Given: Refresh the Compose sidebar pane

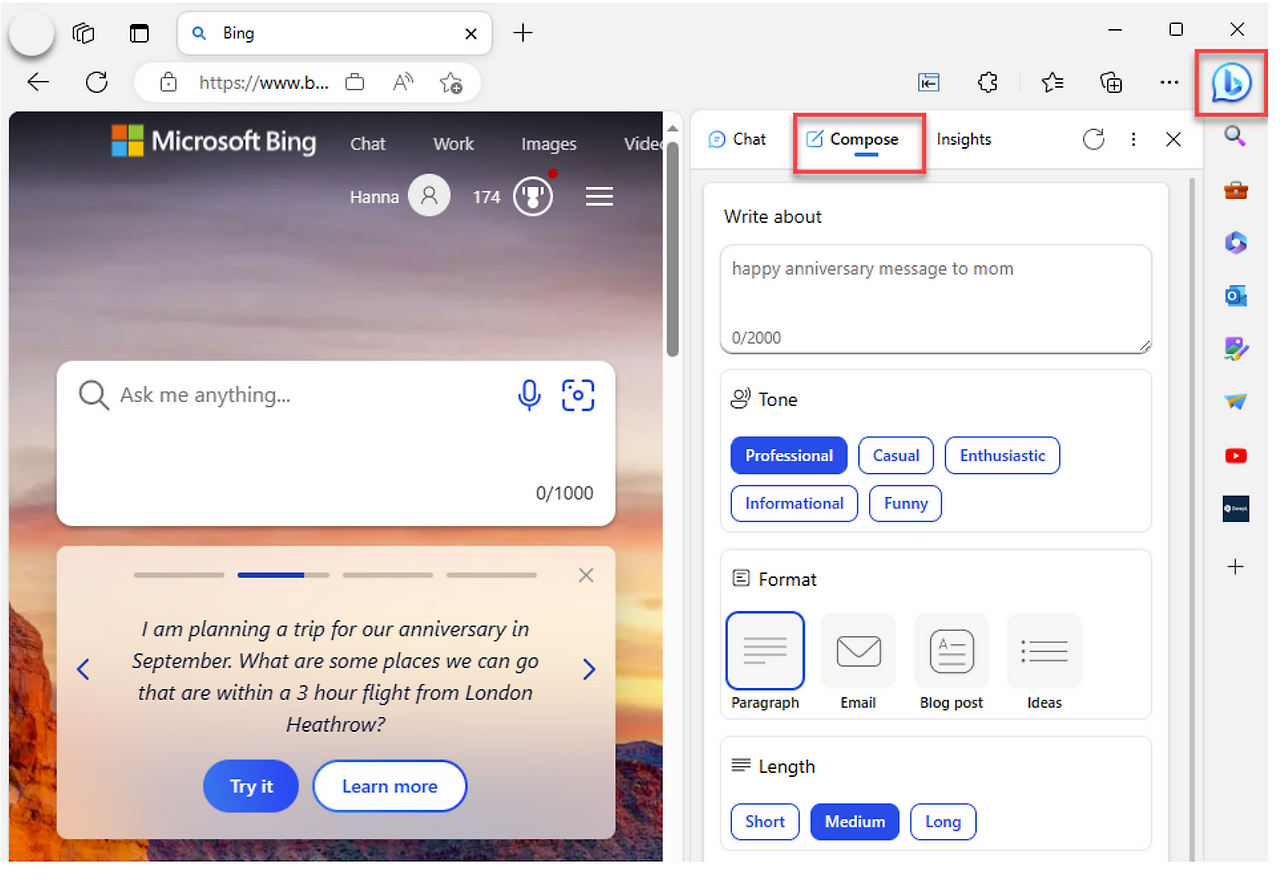Looking at the screenshot, I should click(1094, 139).
